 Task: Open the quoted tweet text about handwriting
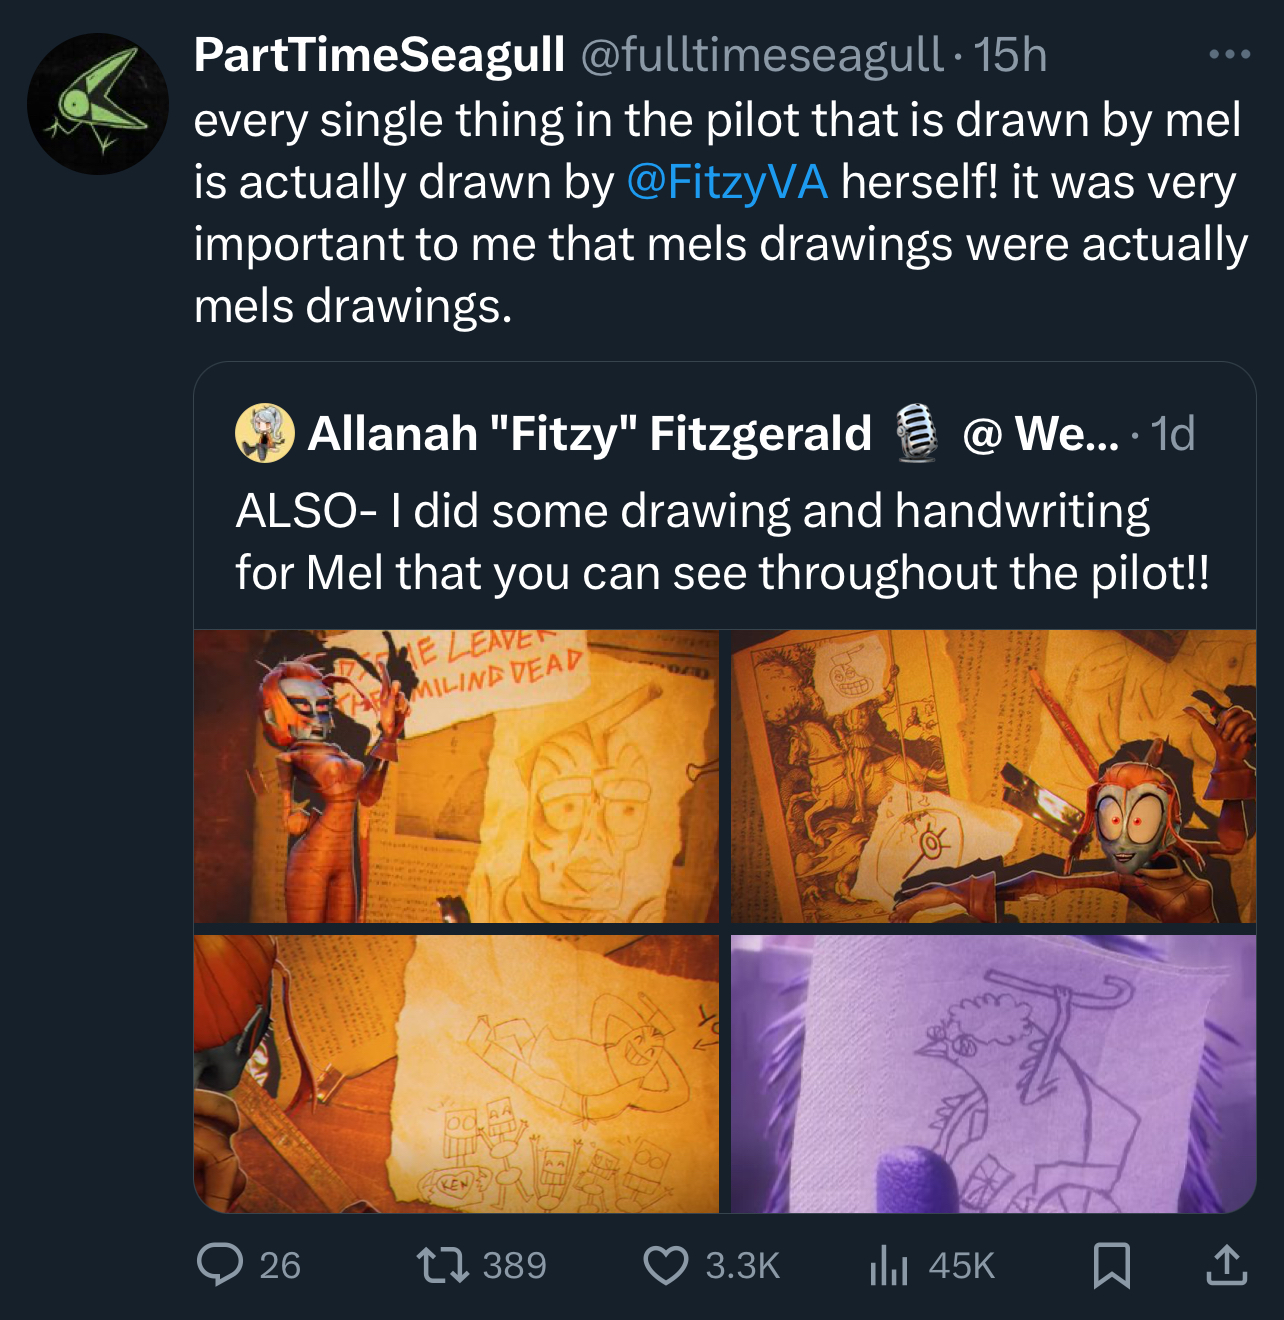click(722, 541)
